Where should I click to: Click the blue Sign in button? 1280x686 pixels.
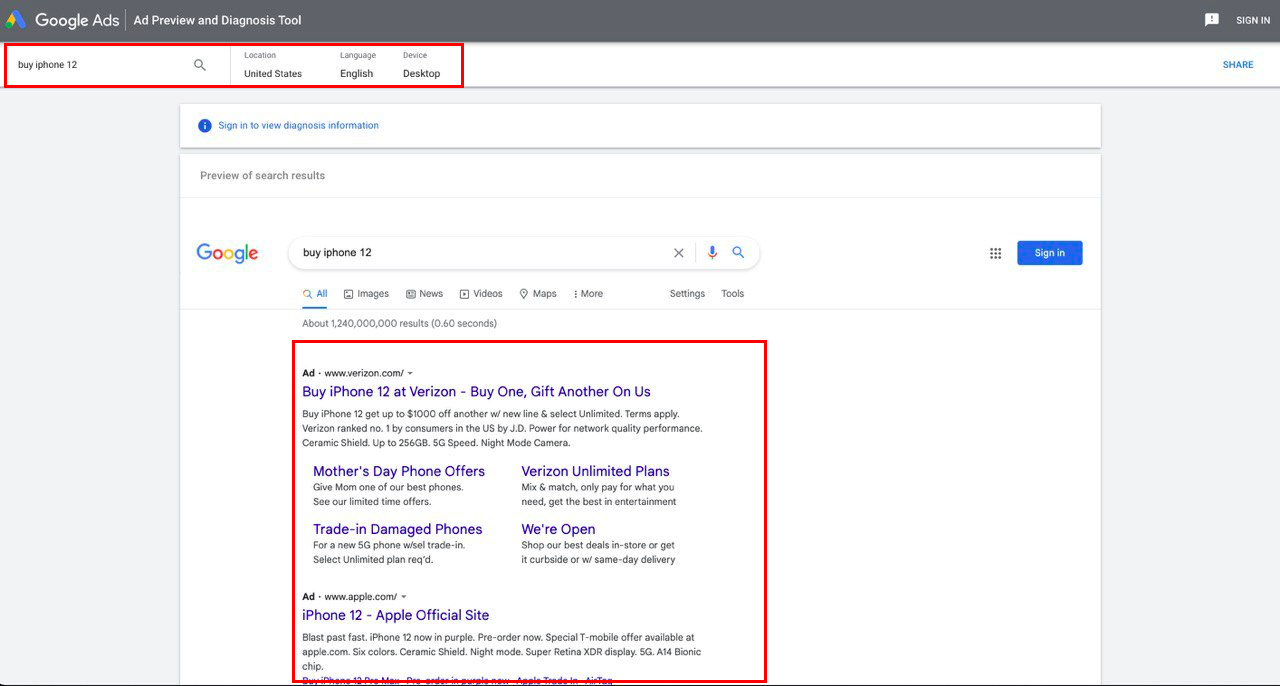click(x=1050, y=253)
